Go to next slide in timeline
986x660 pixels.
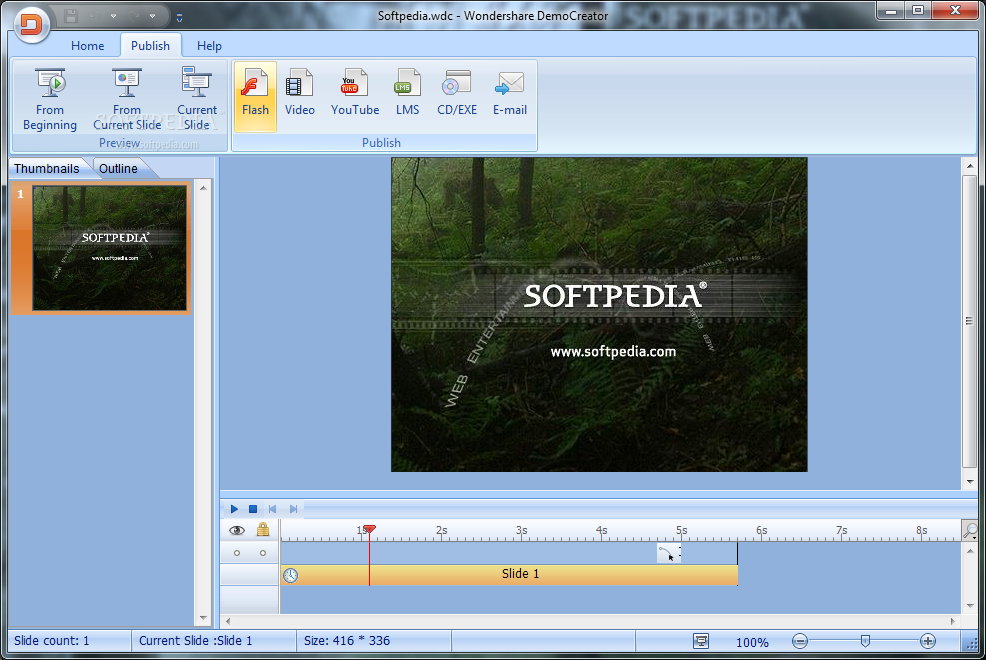[293, 509]
